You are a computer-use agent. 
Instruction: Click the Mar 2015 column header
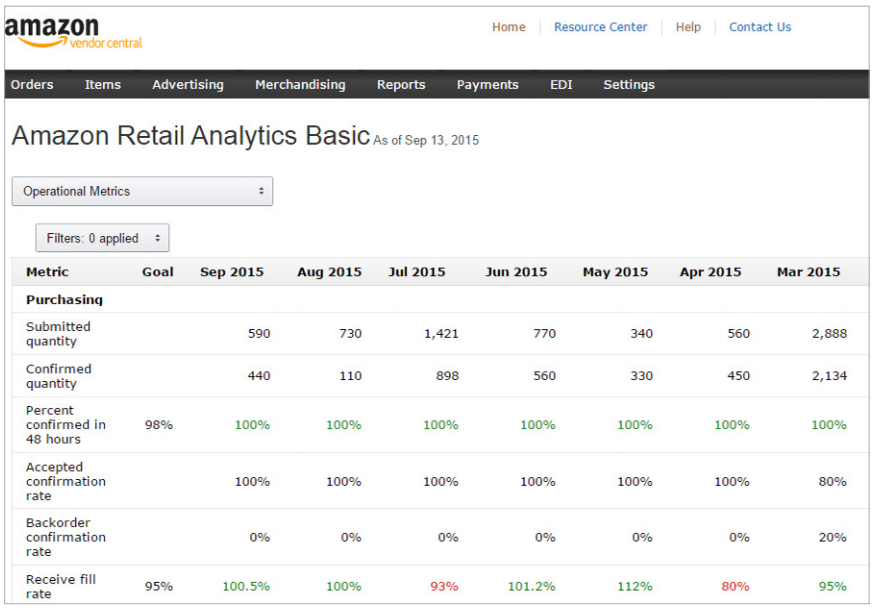pos(809,272)
